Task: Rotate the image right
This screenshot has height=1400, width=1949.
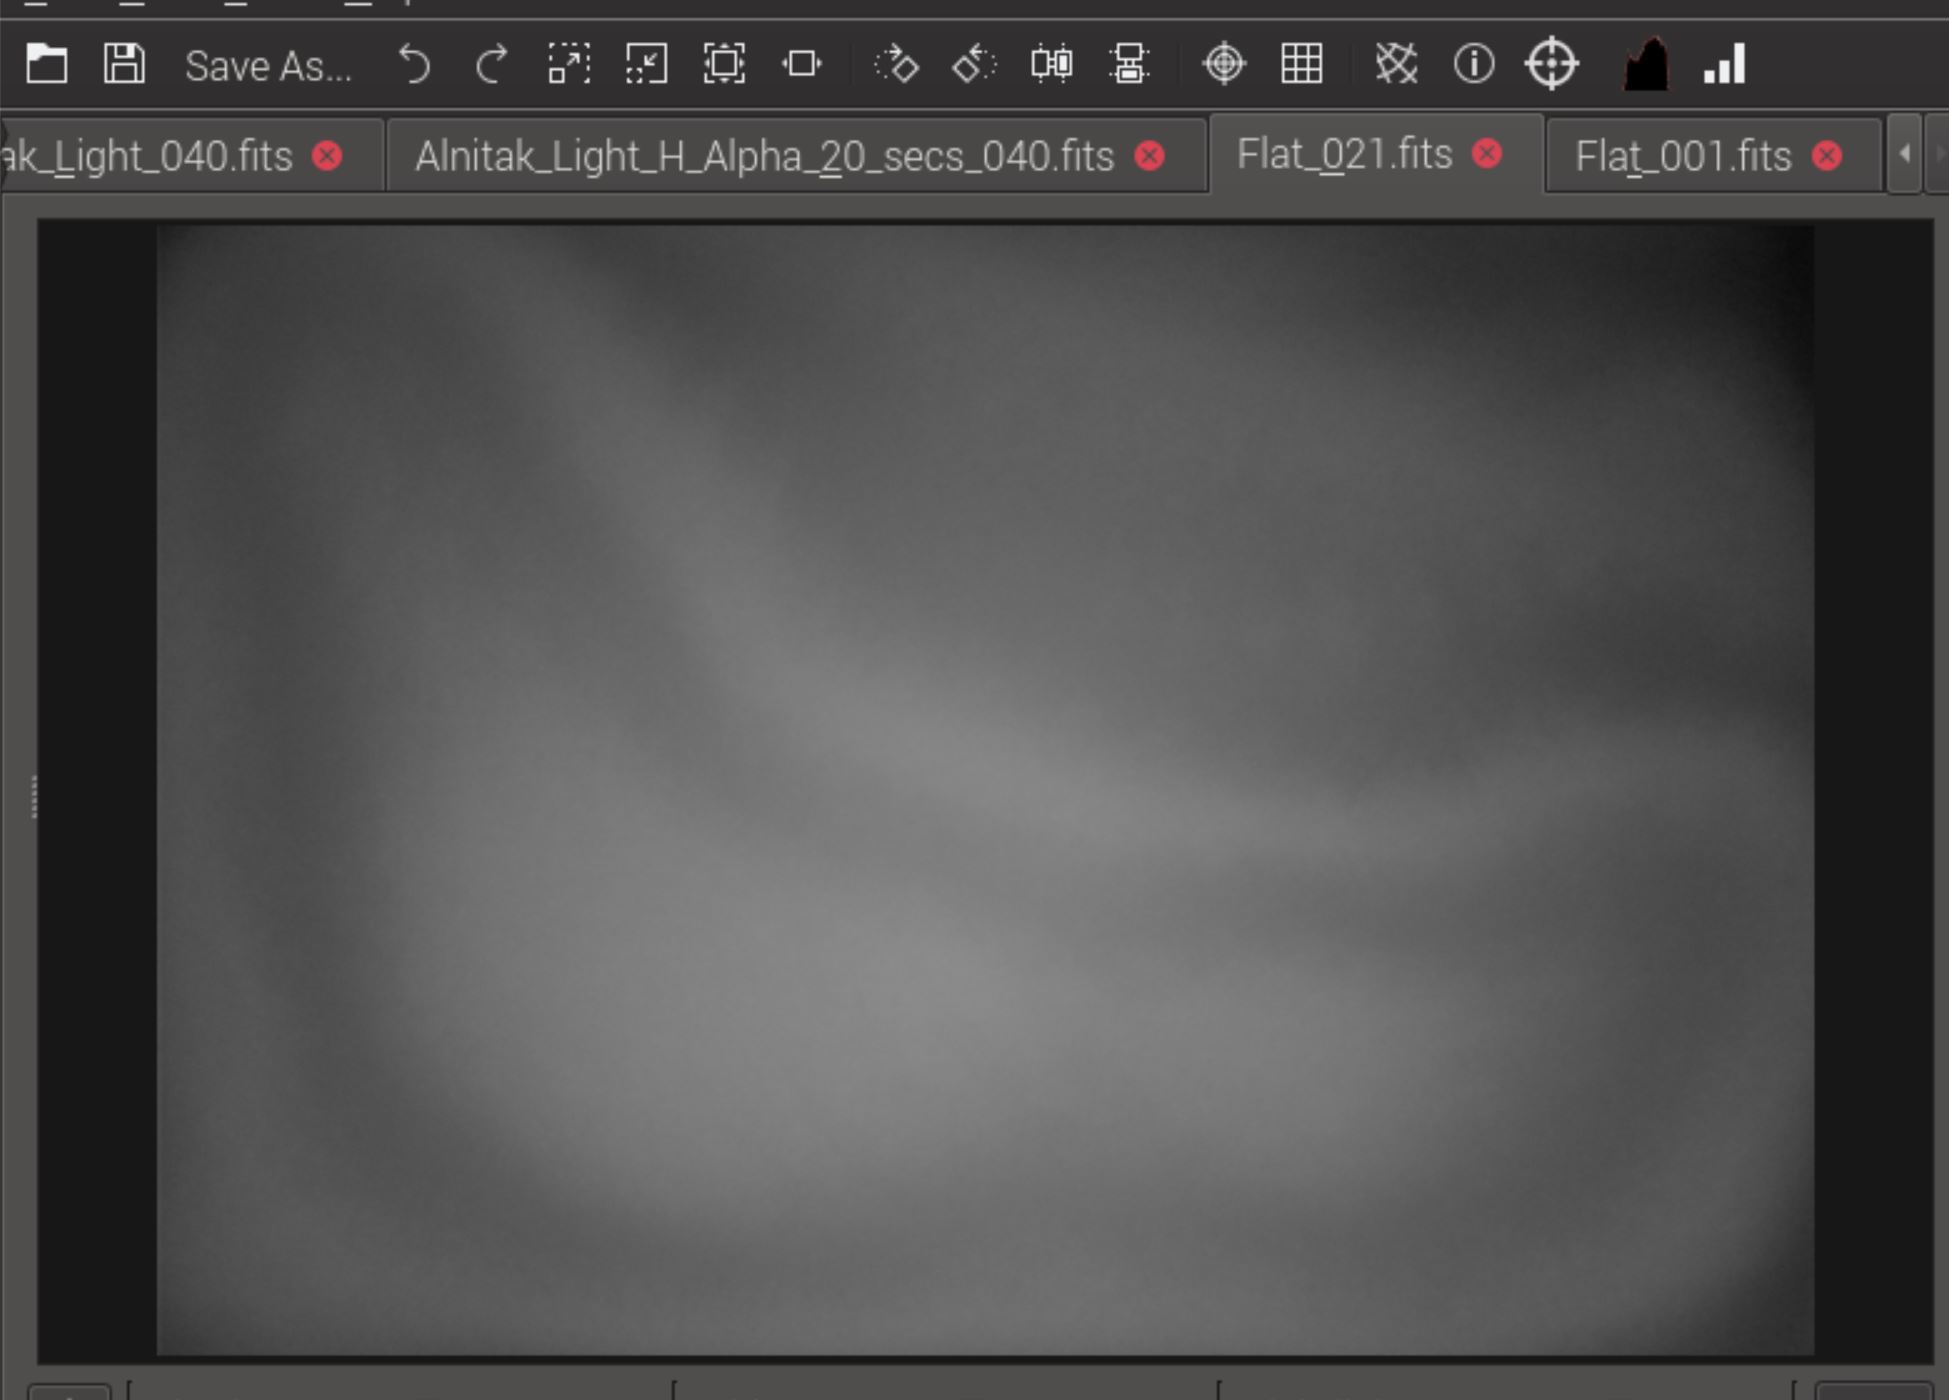Action: coord(896,65)
